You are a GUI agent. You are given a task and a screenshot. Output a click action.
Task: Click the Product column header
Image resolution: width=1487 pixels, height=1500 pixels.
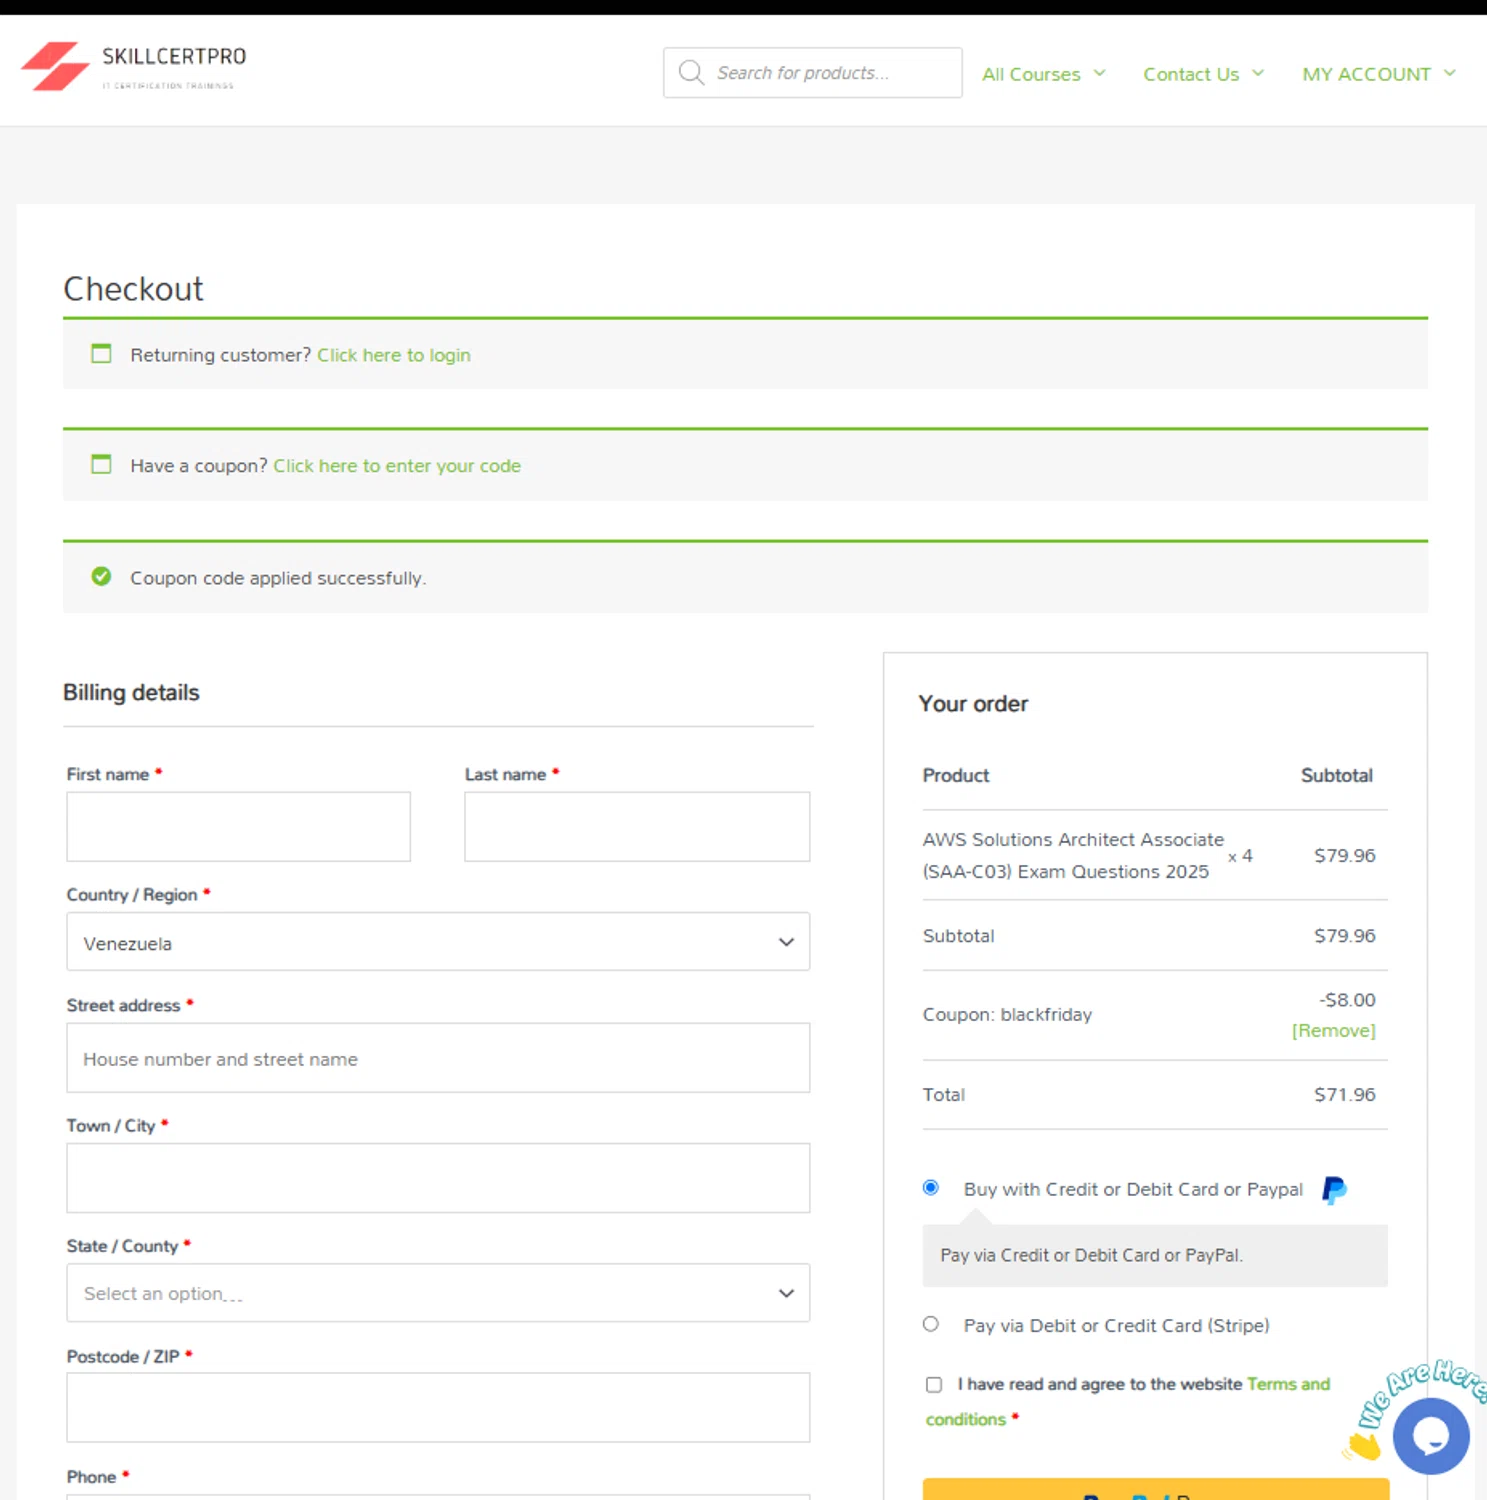(955, 775)
